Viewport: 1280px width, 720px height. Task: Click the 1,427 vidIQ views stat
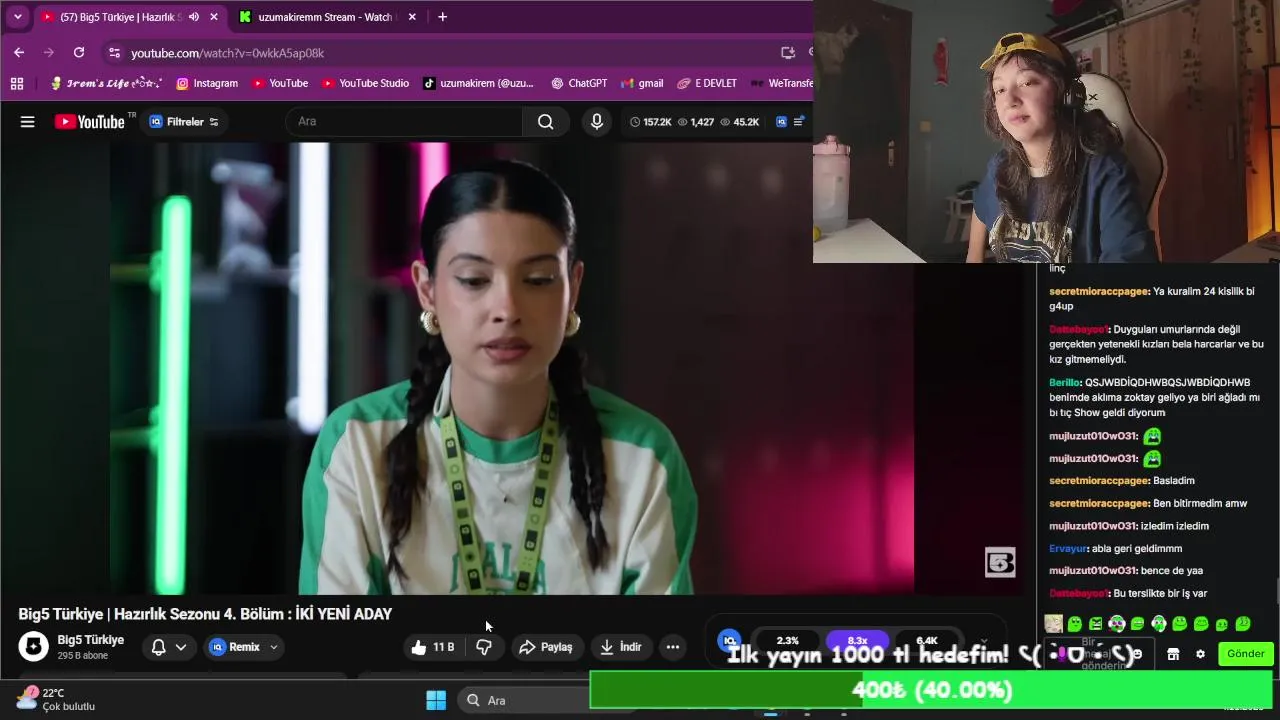point(696,122)
